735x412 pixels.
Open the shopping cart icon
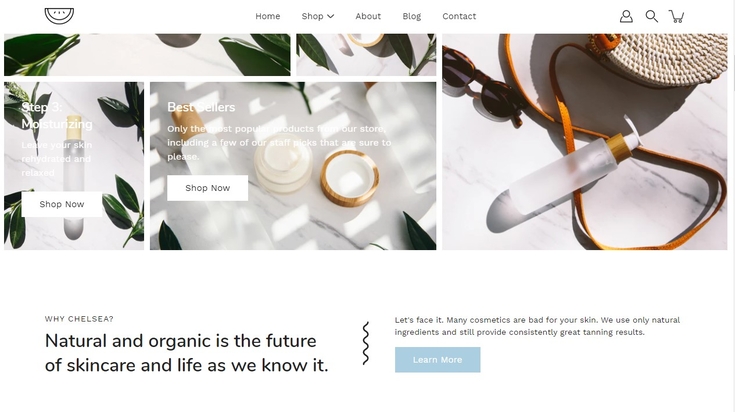pos(676,16)
